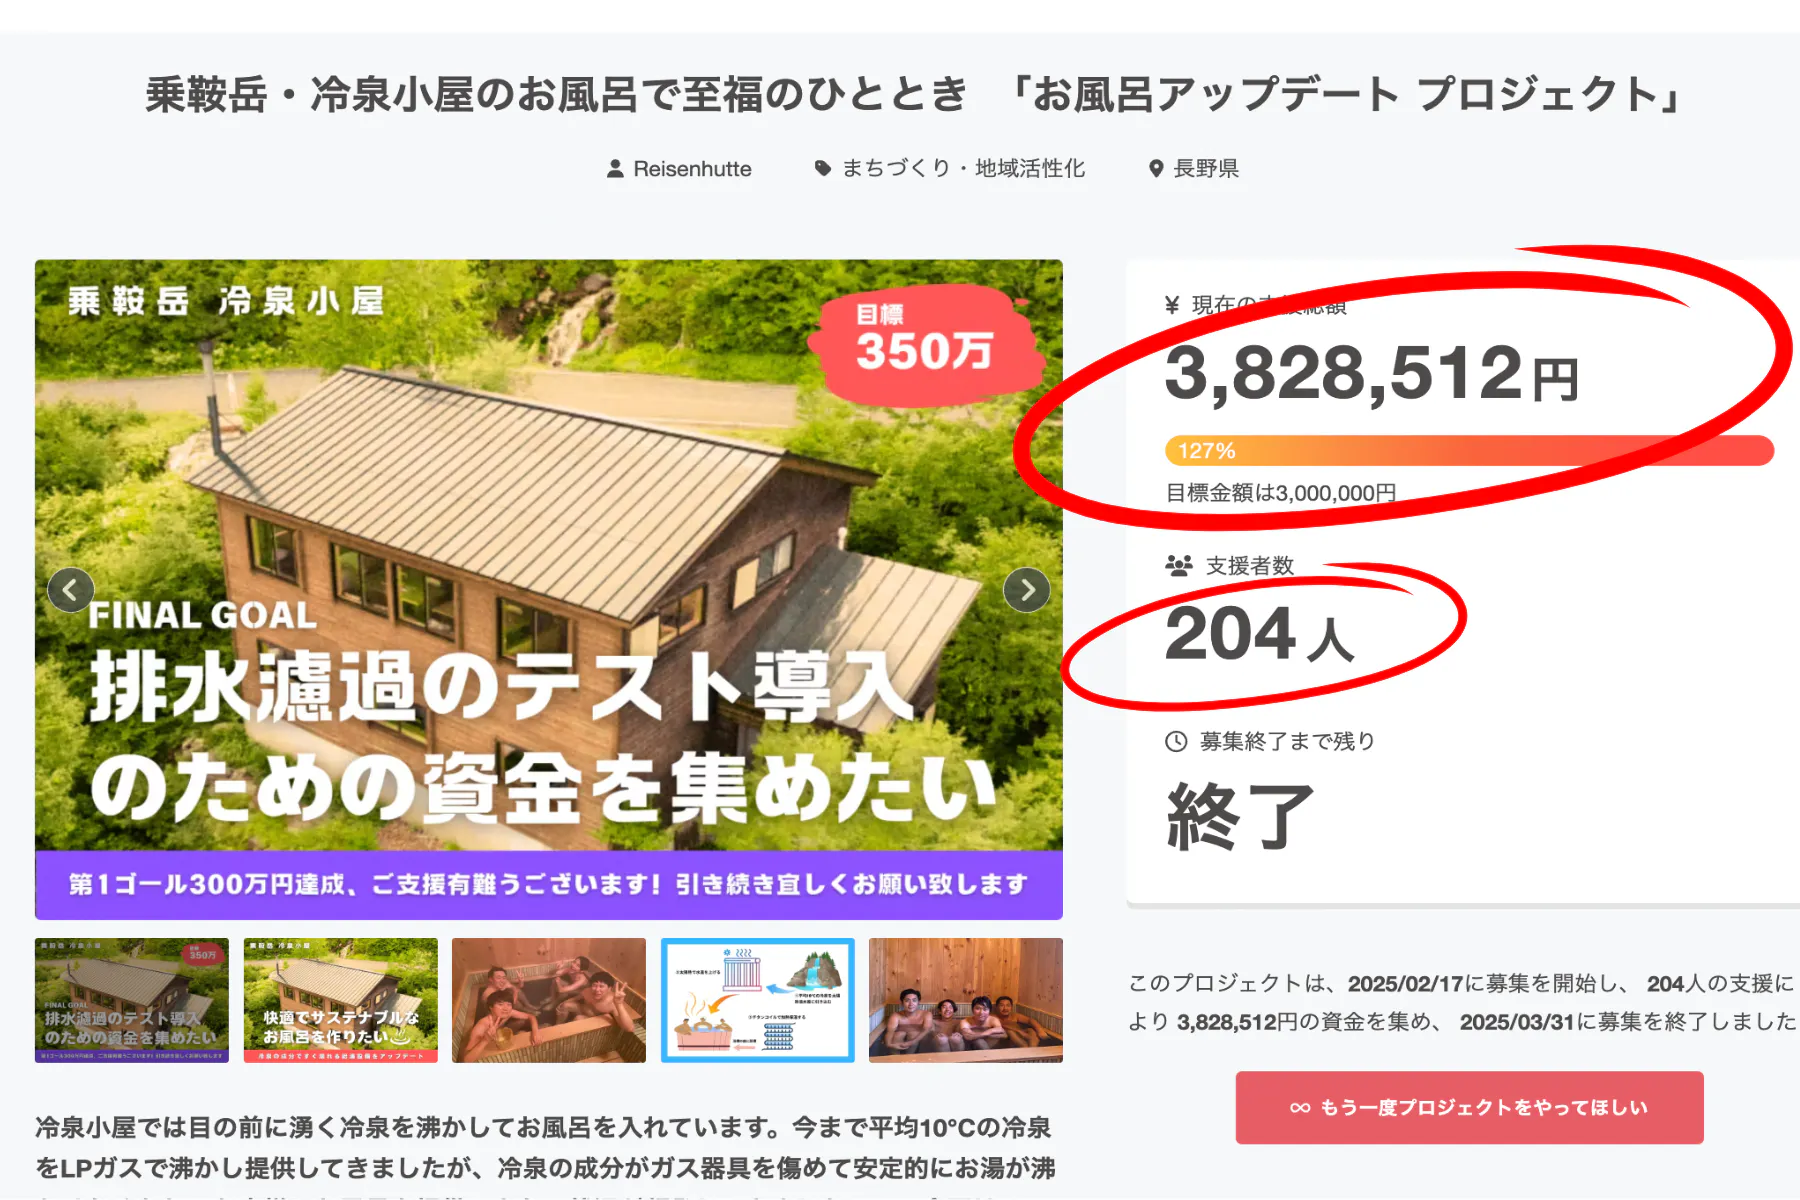Screen dimensions: 1800x1200
Task: Select the highlighted diagram thumbnail
Action: click(x=758, y=1000)
